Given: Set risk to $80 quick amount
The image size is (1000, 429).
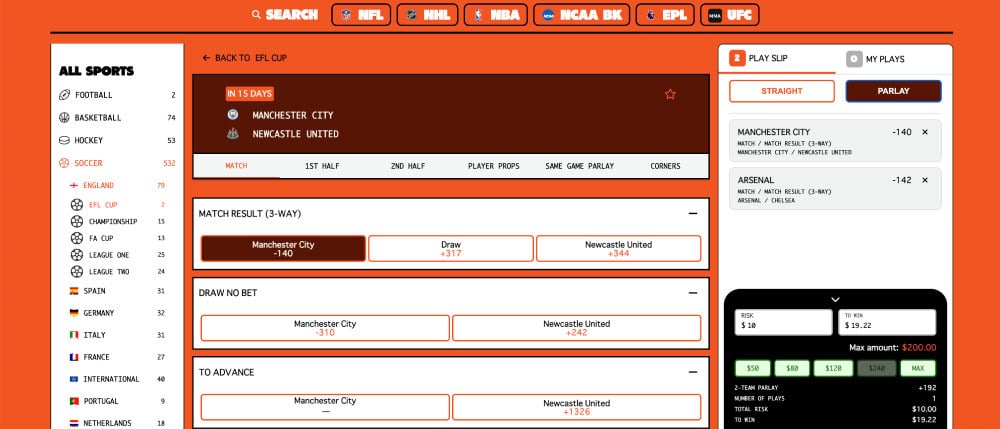Looking at the screenshot, I should coord(792,368).
